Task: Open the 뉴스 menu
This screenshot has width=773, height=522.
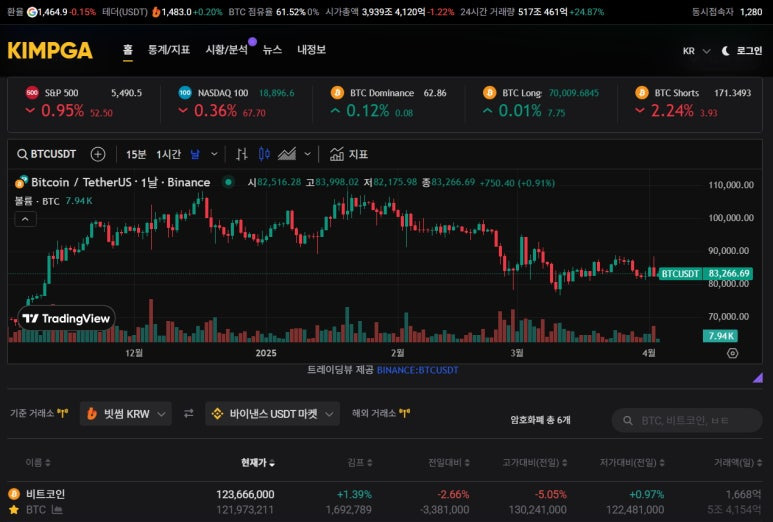Action: [272, 50]
